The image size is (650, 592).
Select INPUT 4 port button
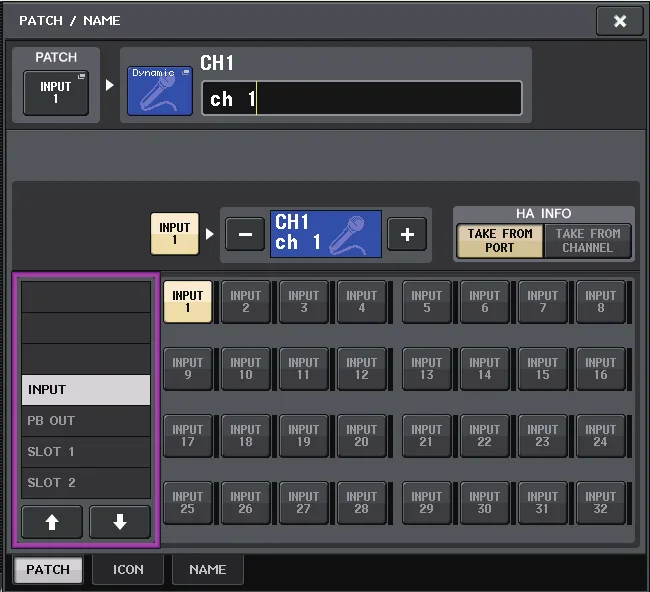(362, 302)
